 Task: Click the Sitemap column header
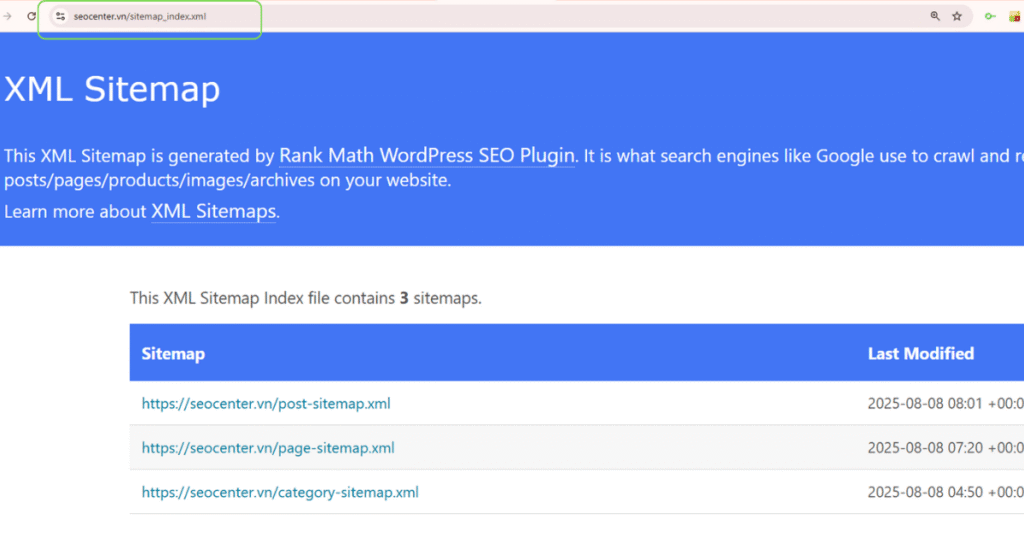click(173, 354)
